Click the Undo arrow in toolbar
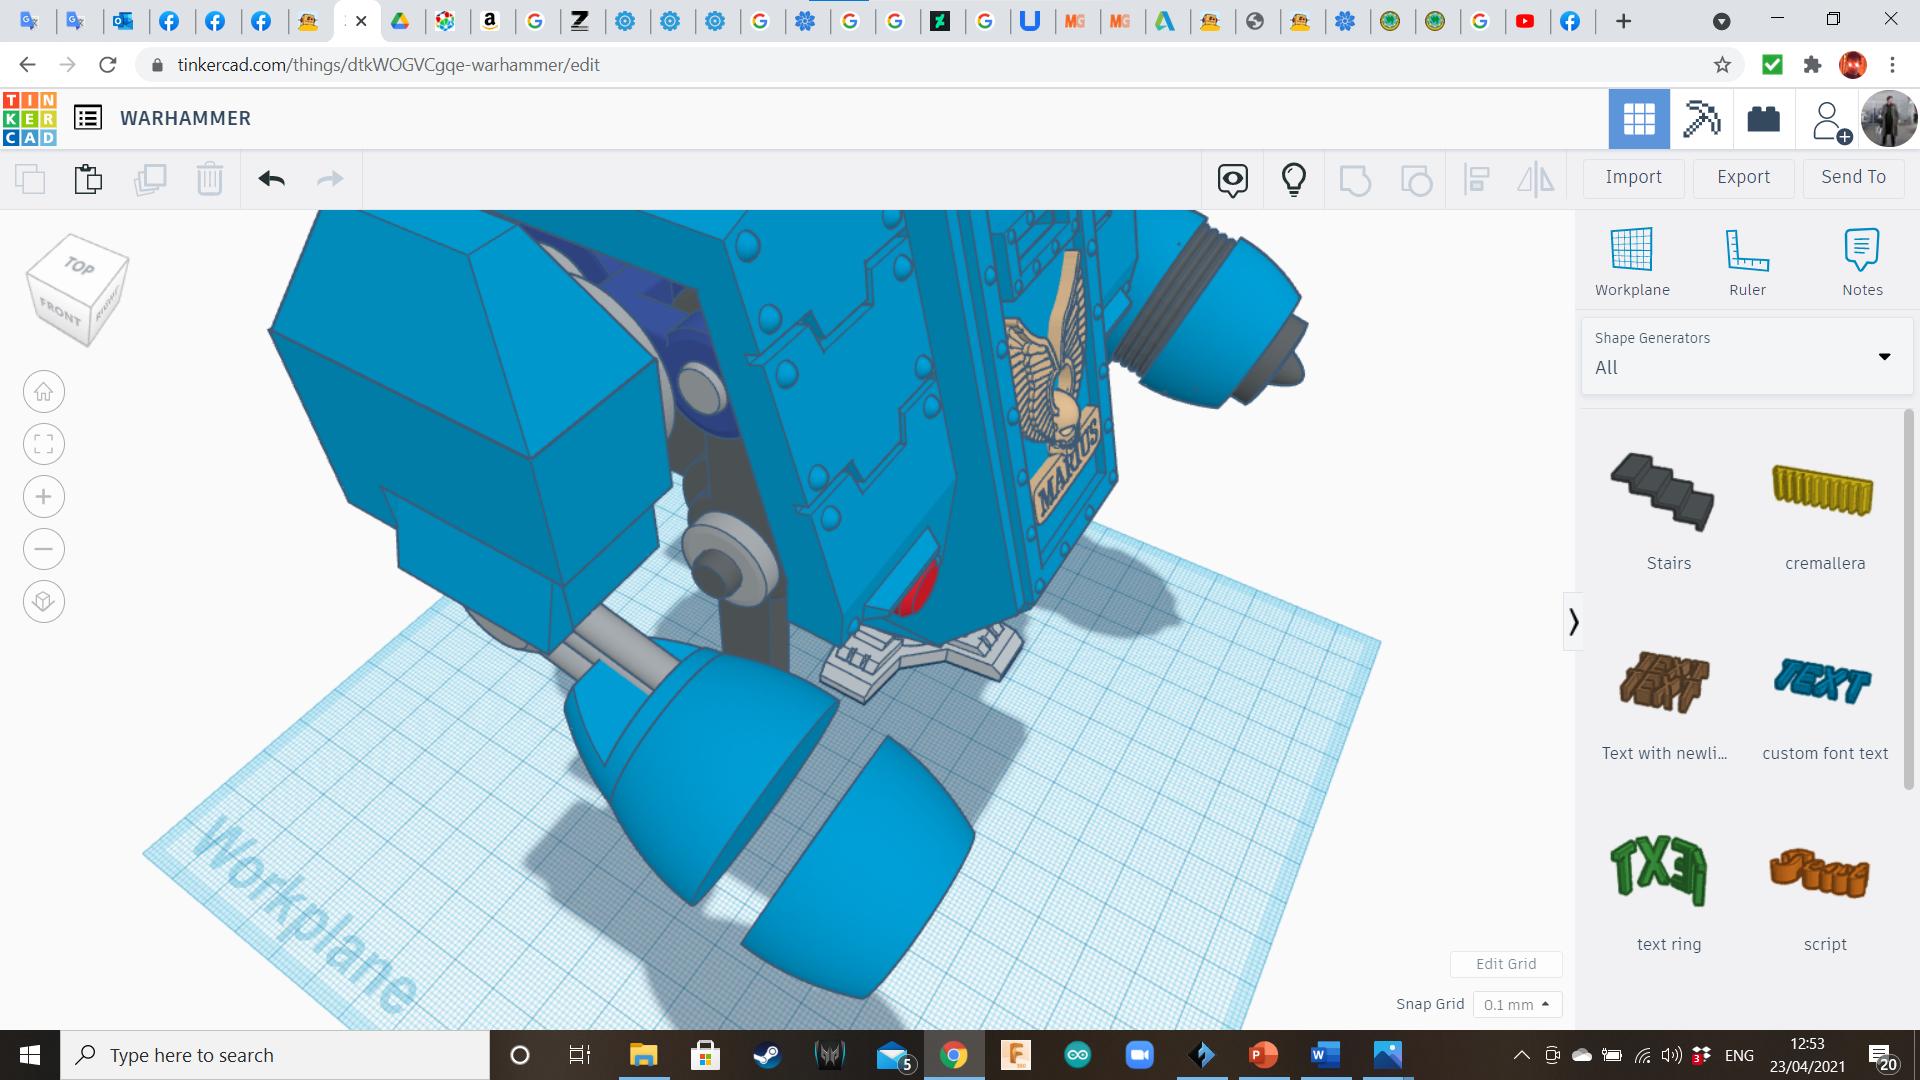Viewport: 1920px width, 1080px height. [271, 179]
